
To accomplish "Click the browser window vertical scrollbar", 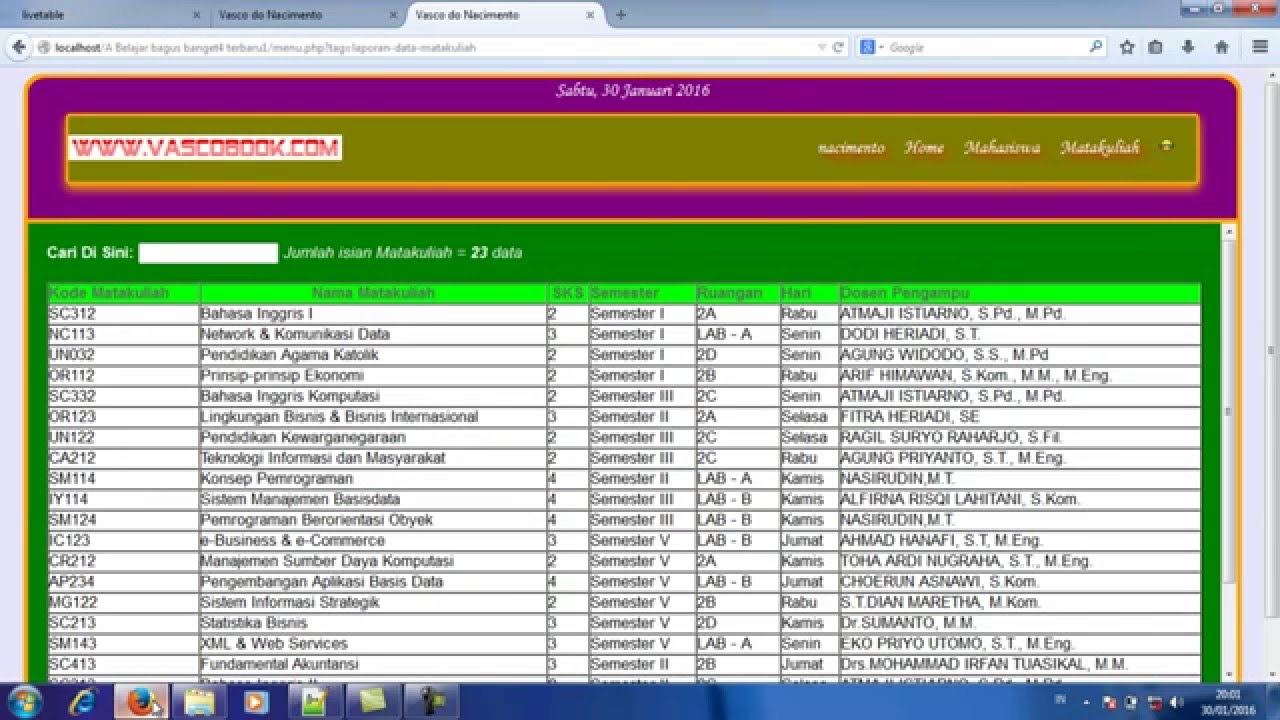I will click(x=1271, y=350).
